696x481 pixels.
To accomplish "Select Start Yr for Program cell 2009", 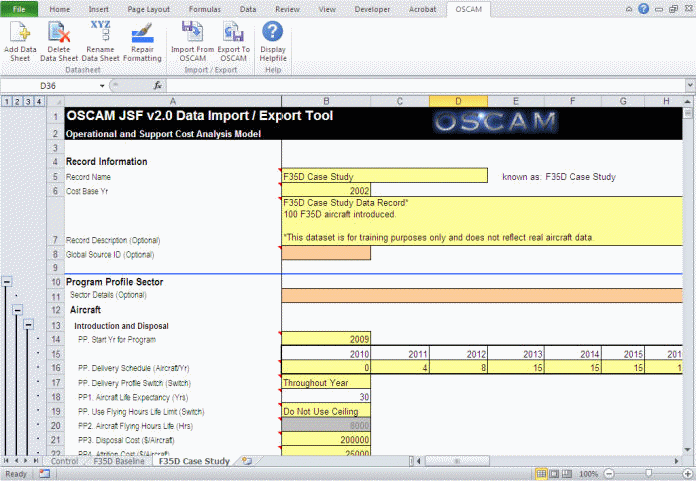I will pos(326,339).
